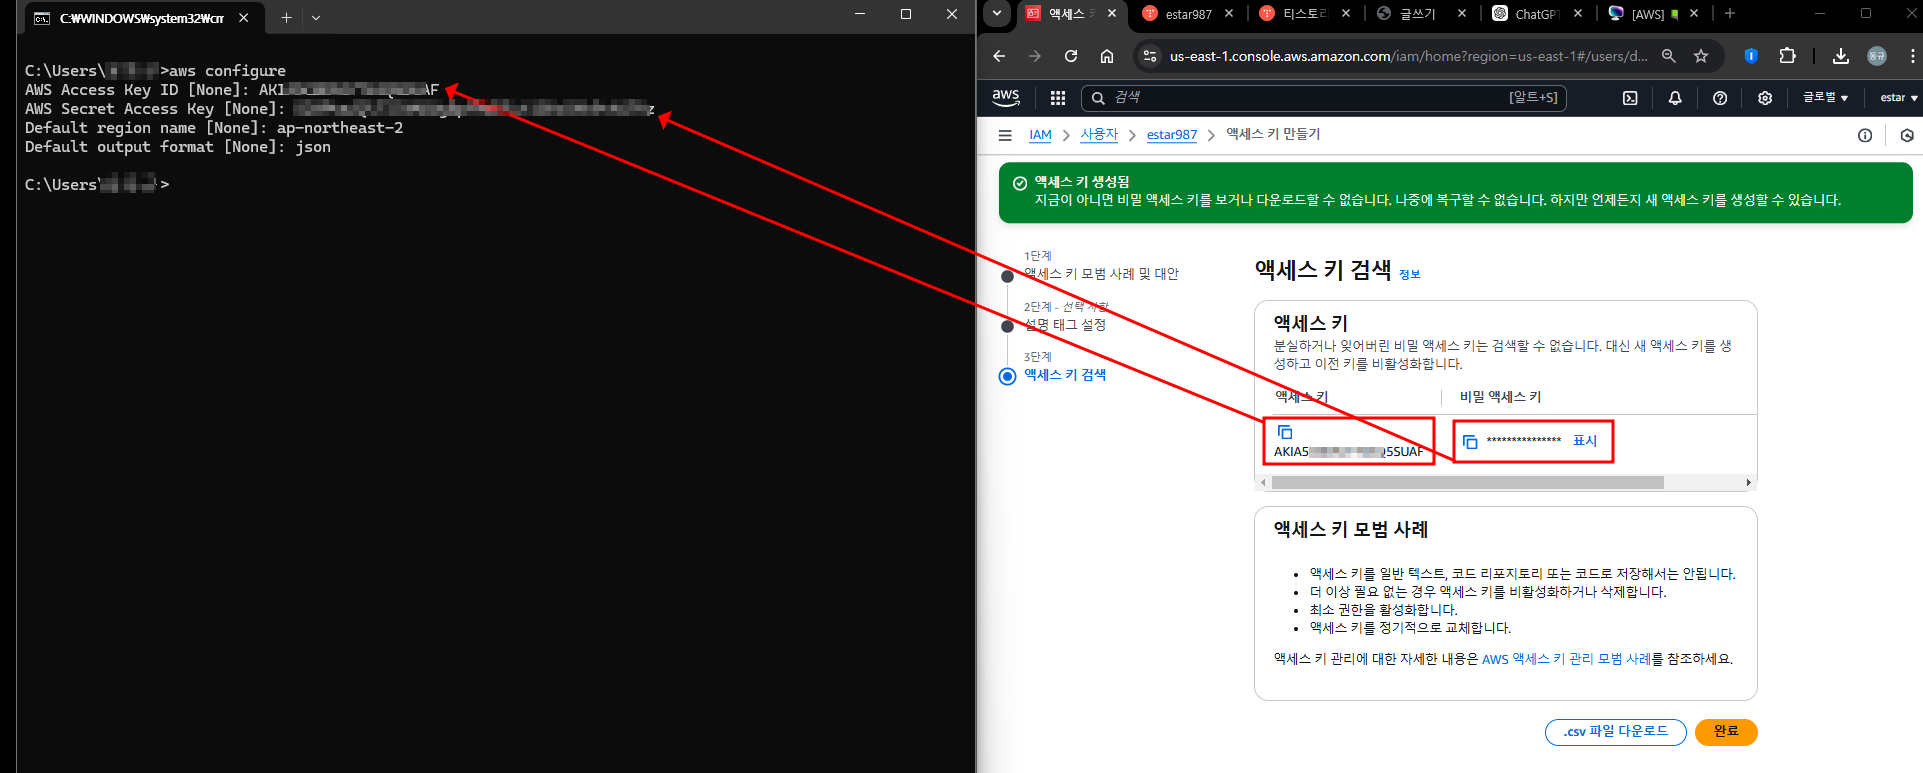Click the zoom magnifier in address bar
This screenshot has width=1923, height=773.
click(x=1669, y=56)
